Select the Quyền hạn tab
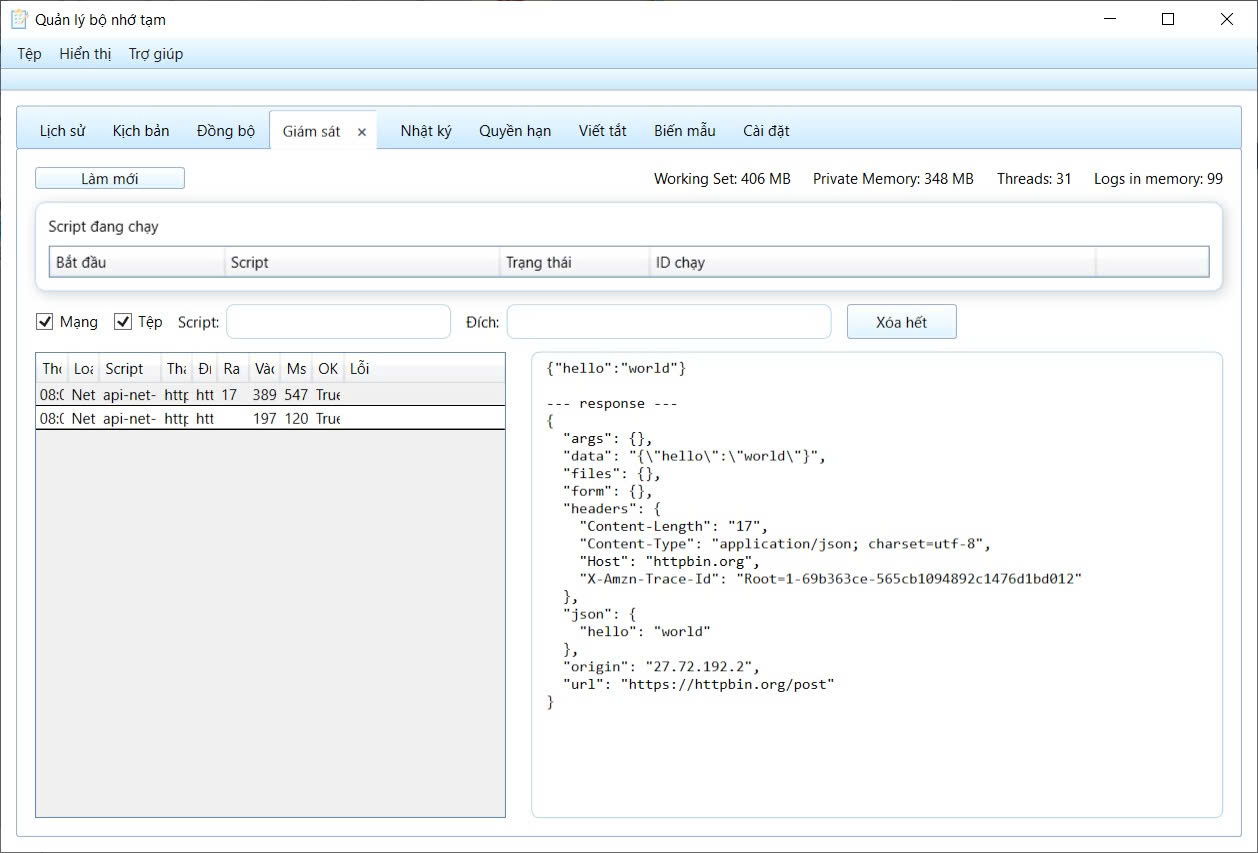Viewport: 1258px width, 853px height. pos(515,131)
